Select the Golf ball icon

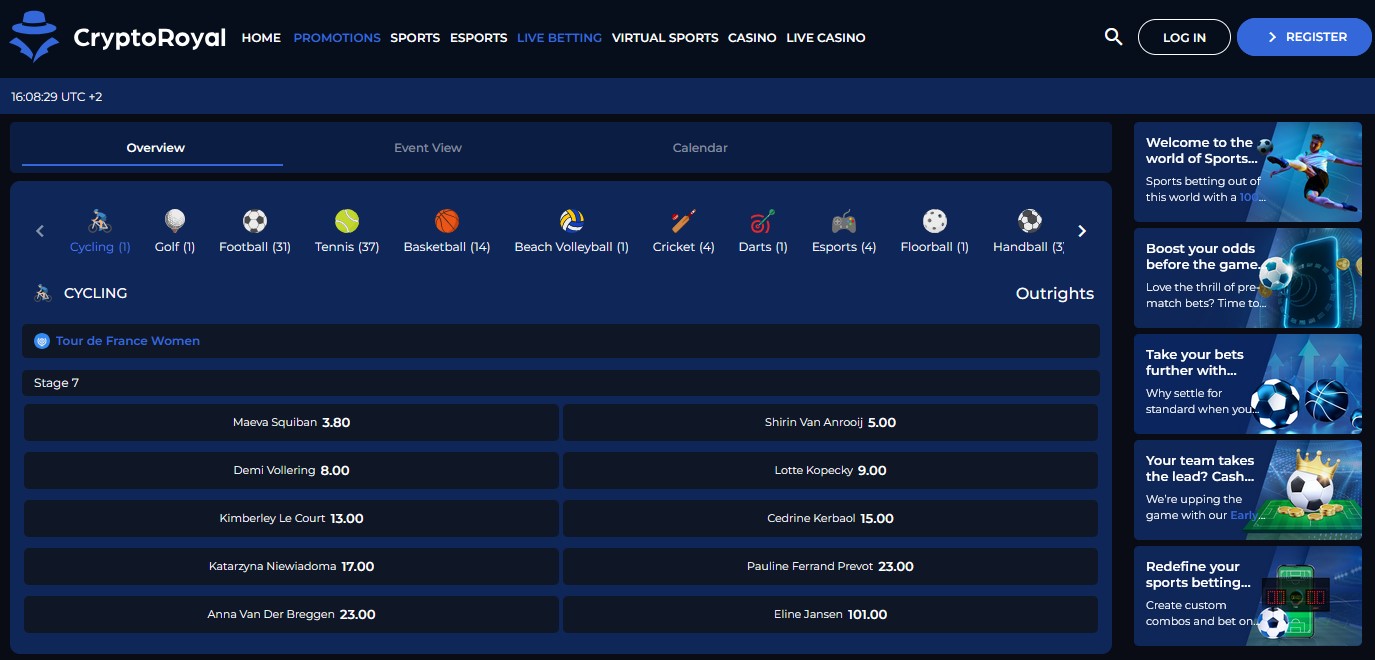tap(175, 221)
